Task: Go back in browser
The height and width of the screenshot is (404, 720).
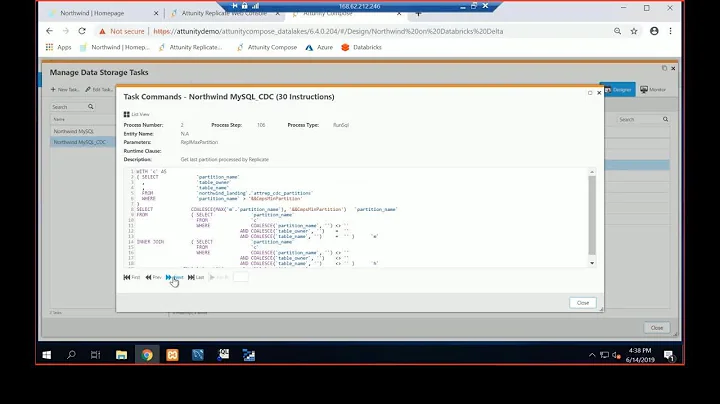Action: (49, 31)
